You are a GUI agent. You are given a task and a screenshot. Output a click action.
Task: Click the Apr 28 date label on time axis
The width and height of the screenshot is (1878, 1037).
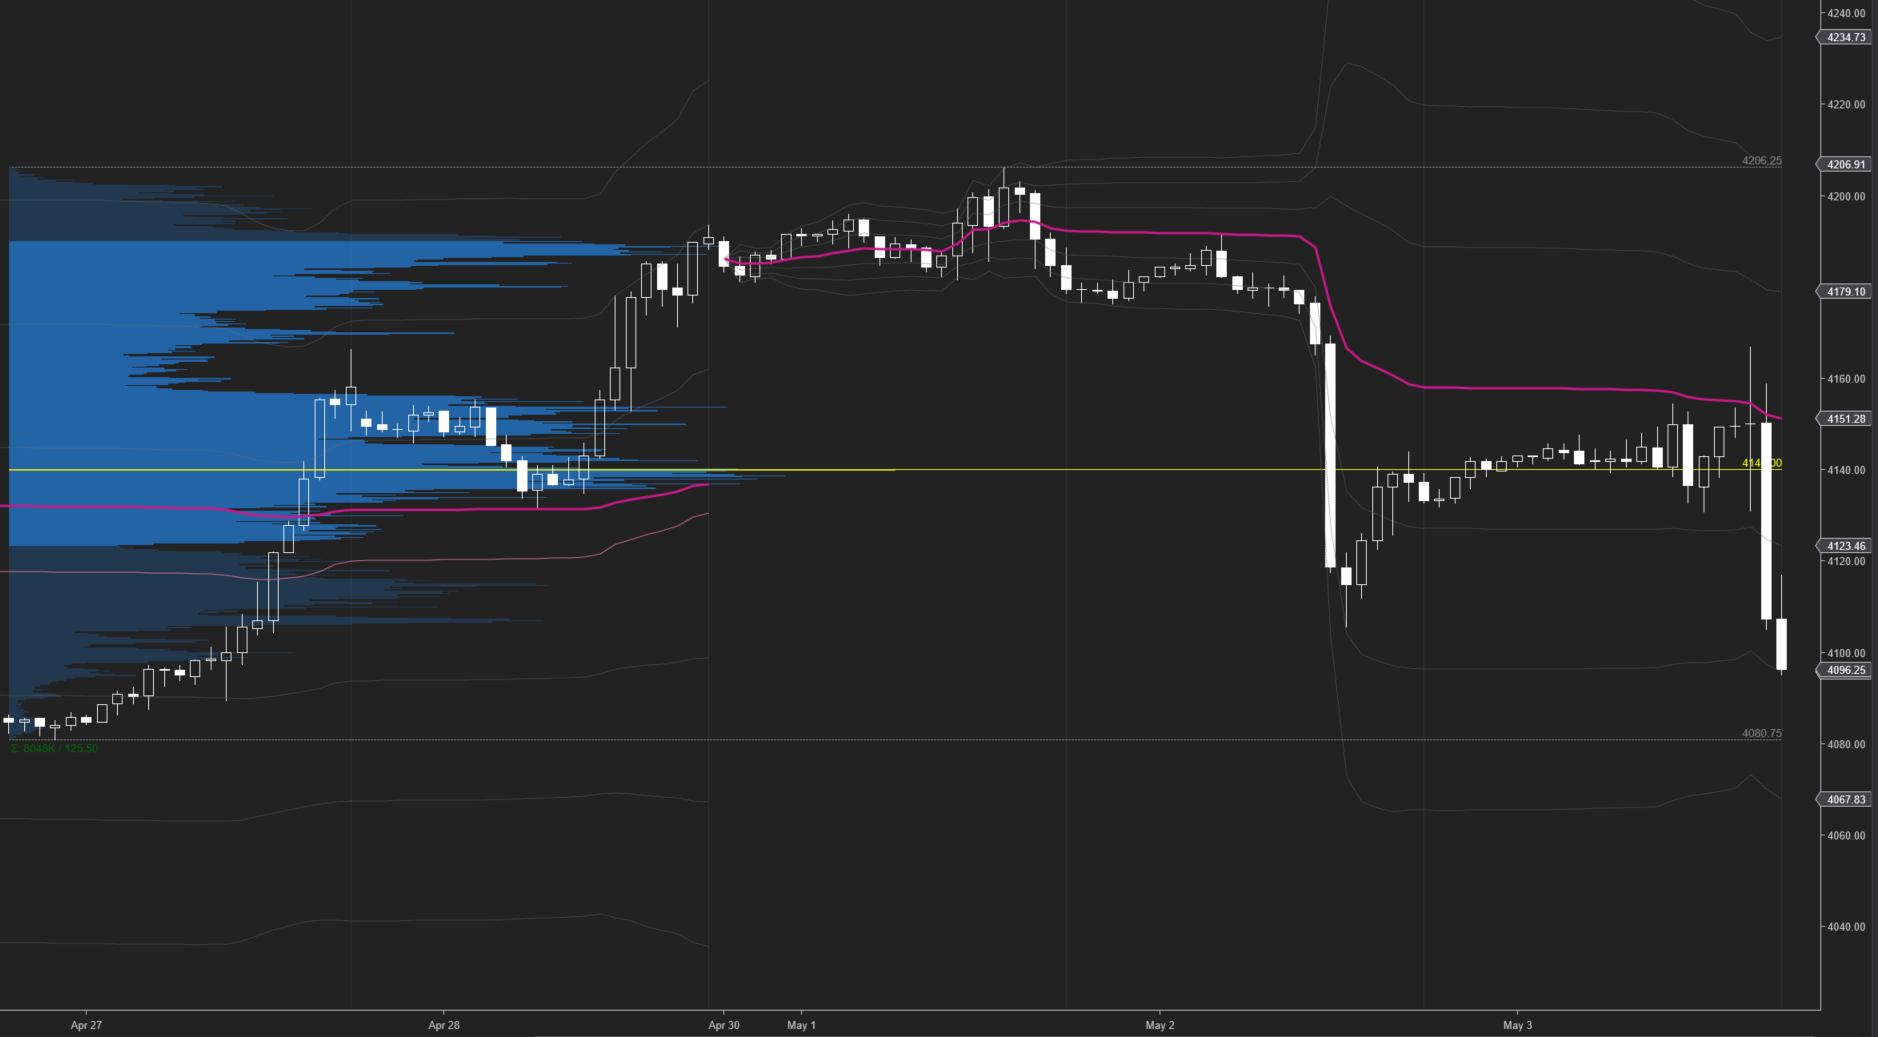[444, 1025]
